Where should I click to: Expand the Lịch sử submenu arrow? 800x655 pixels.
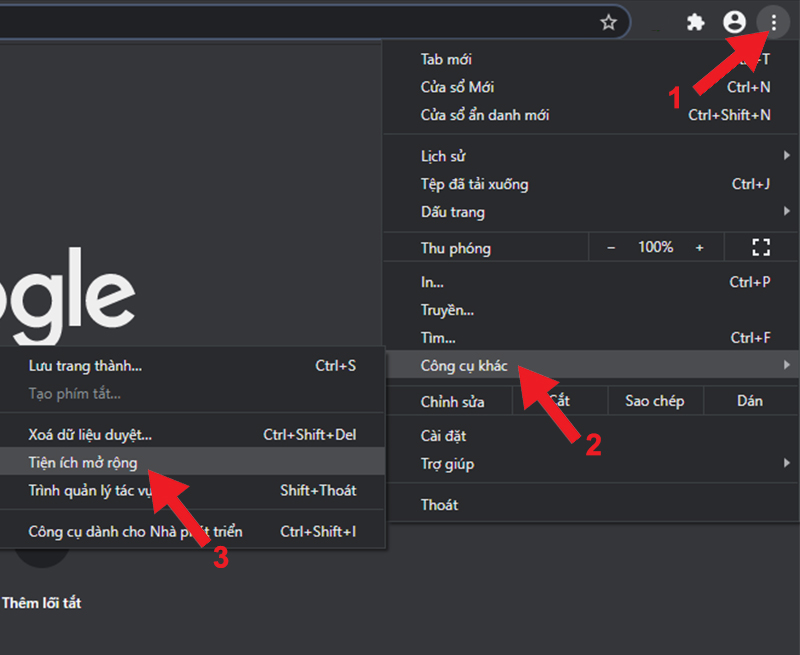point(787,156)
